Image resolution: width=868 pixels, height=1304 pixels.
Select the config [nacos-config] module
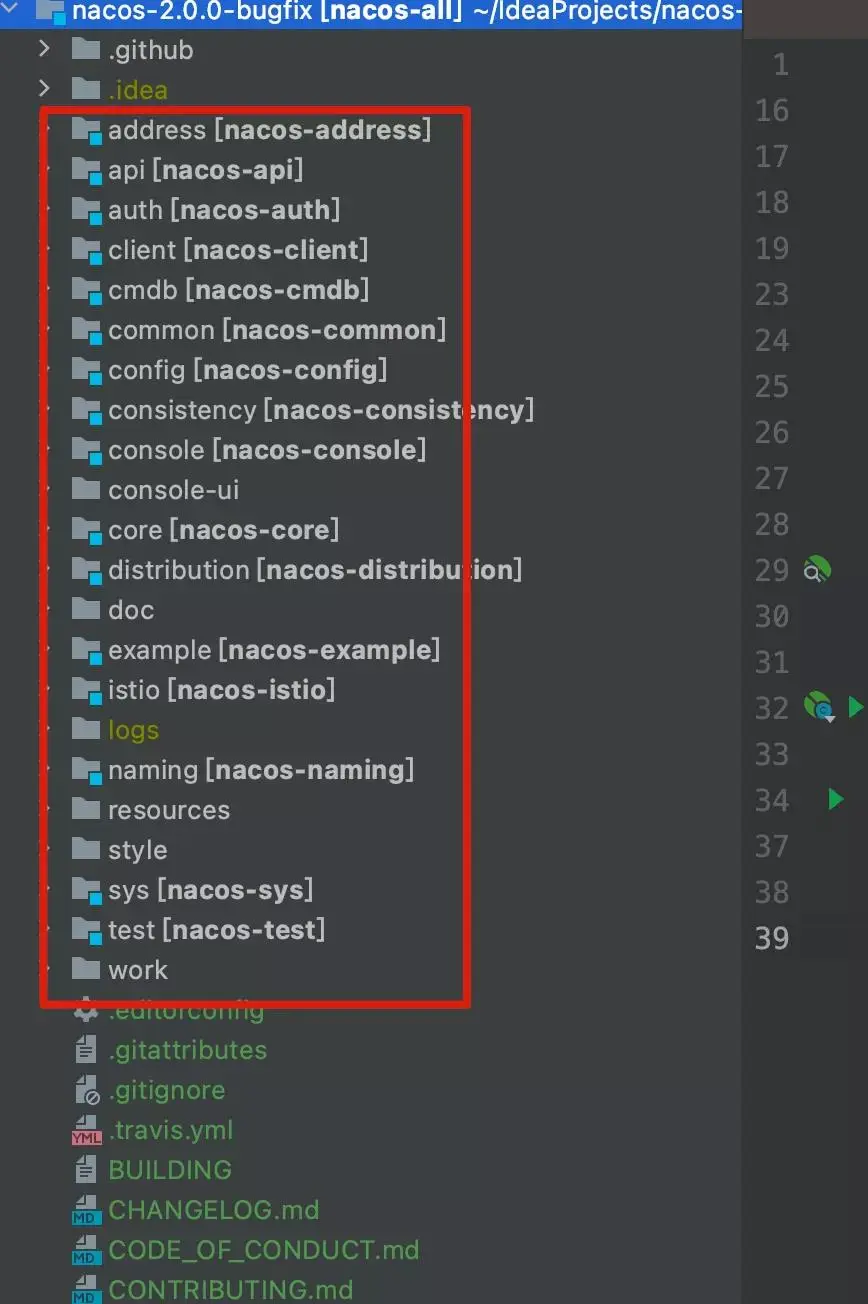click(247, 370)
